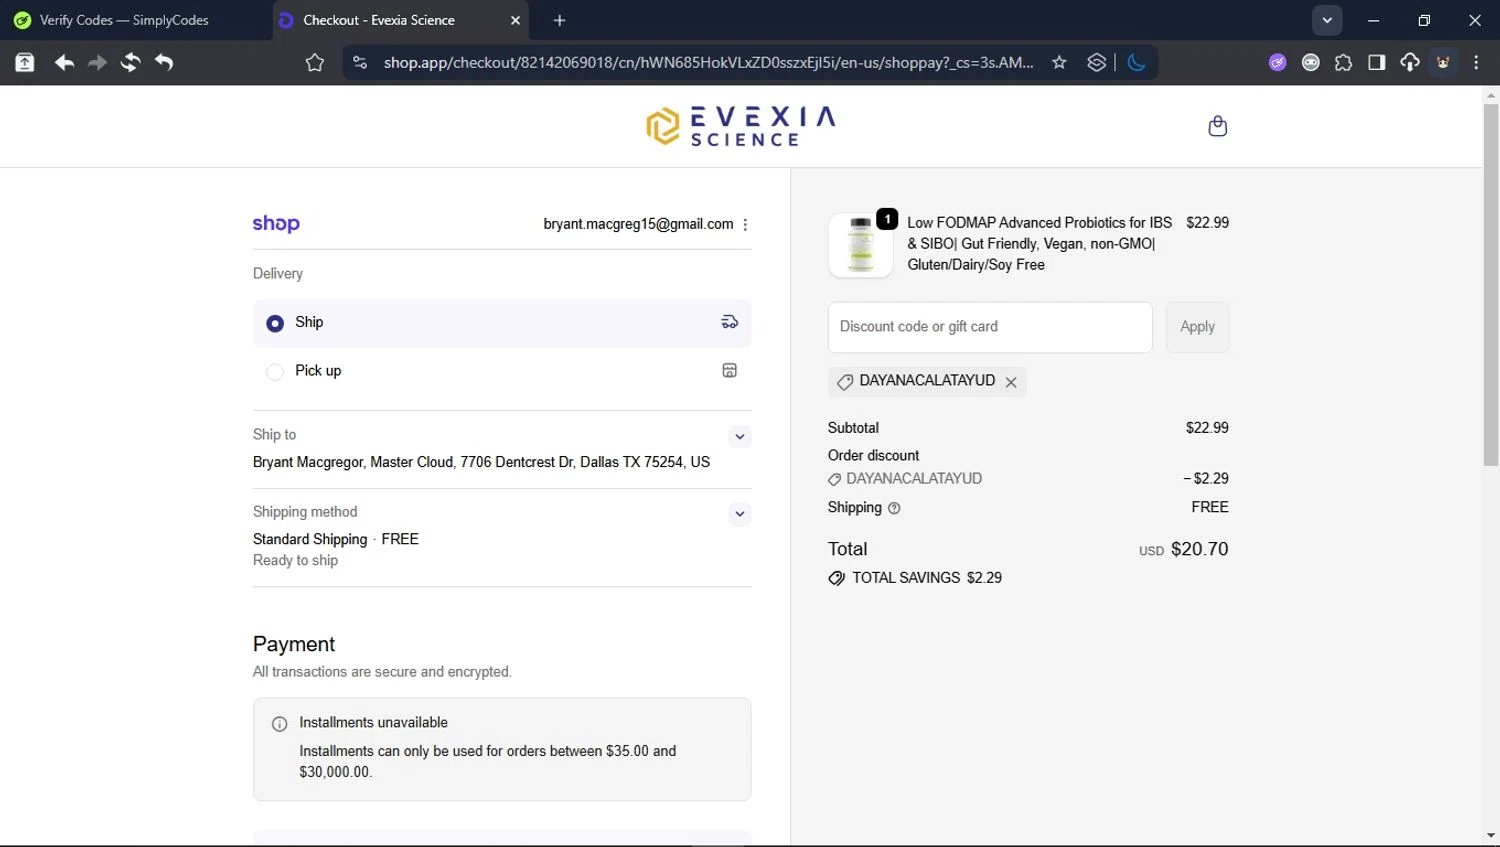This screenshot has height=847, width=1500.
Task: Open the tab search dropdown
Action: tap(1327, 20)
